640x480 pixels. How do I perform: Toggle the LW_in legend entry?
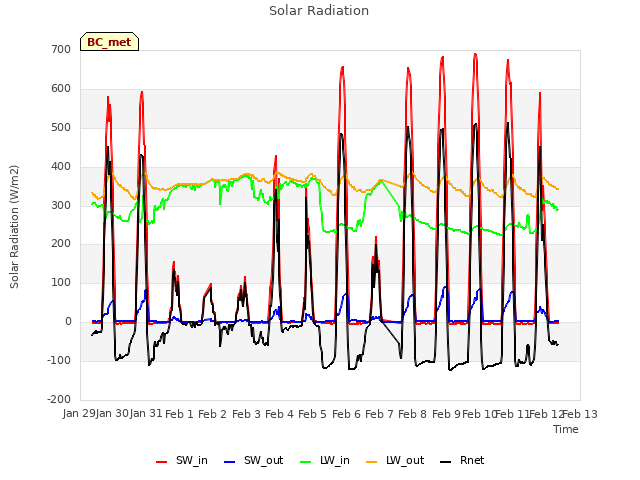click(325, 461)
